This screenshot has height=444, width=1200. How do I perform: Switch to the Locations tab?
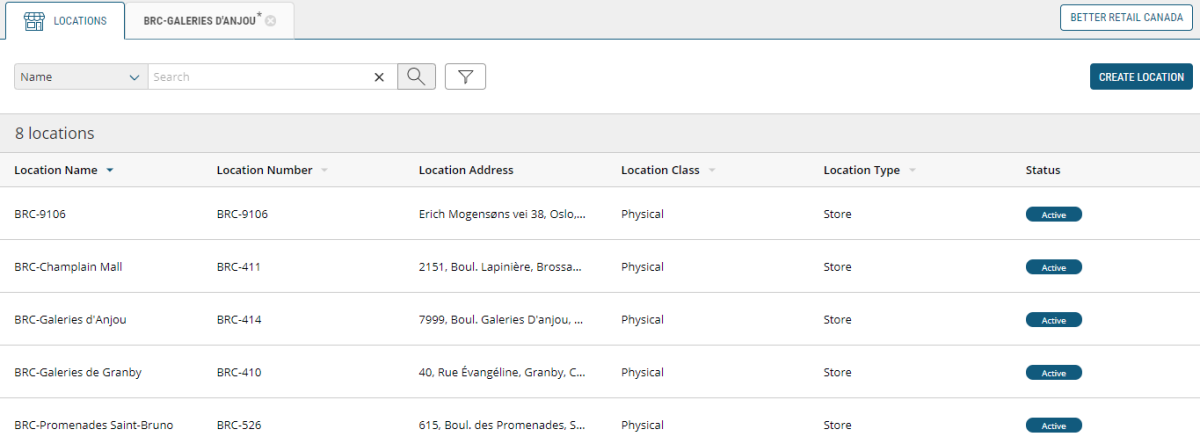80,21
